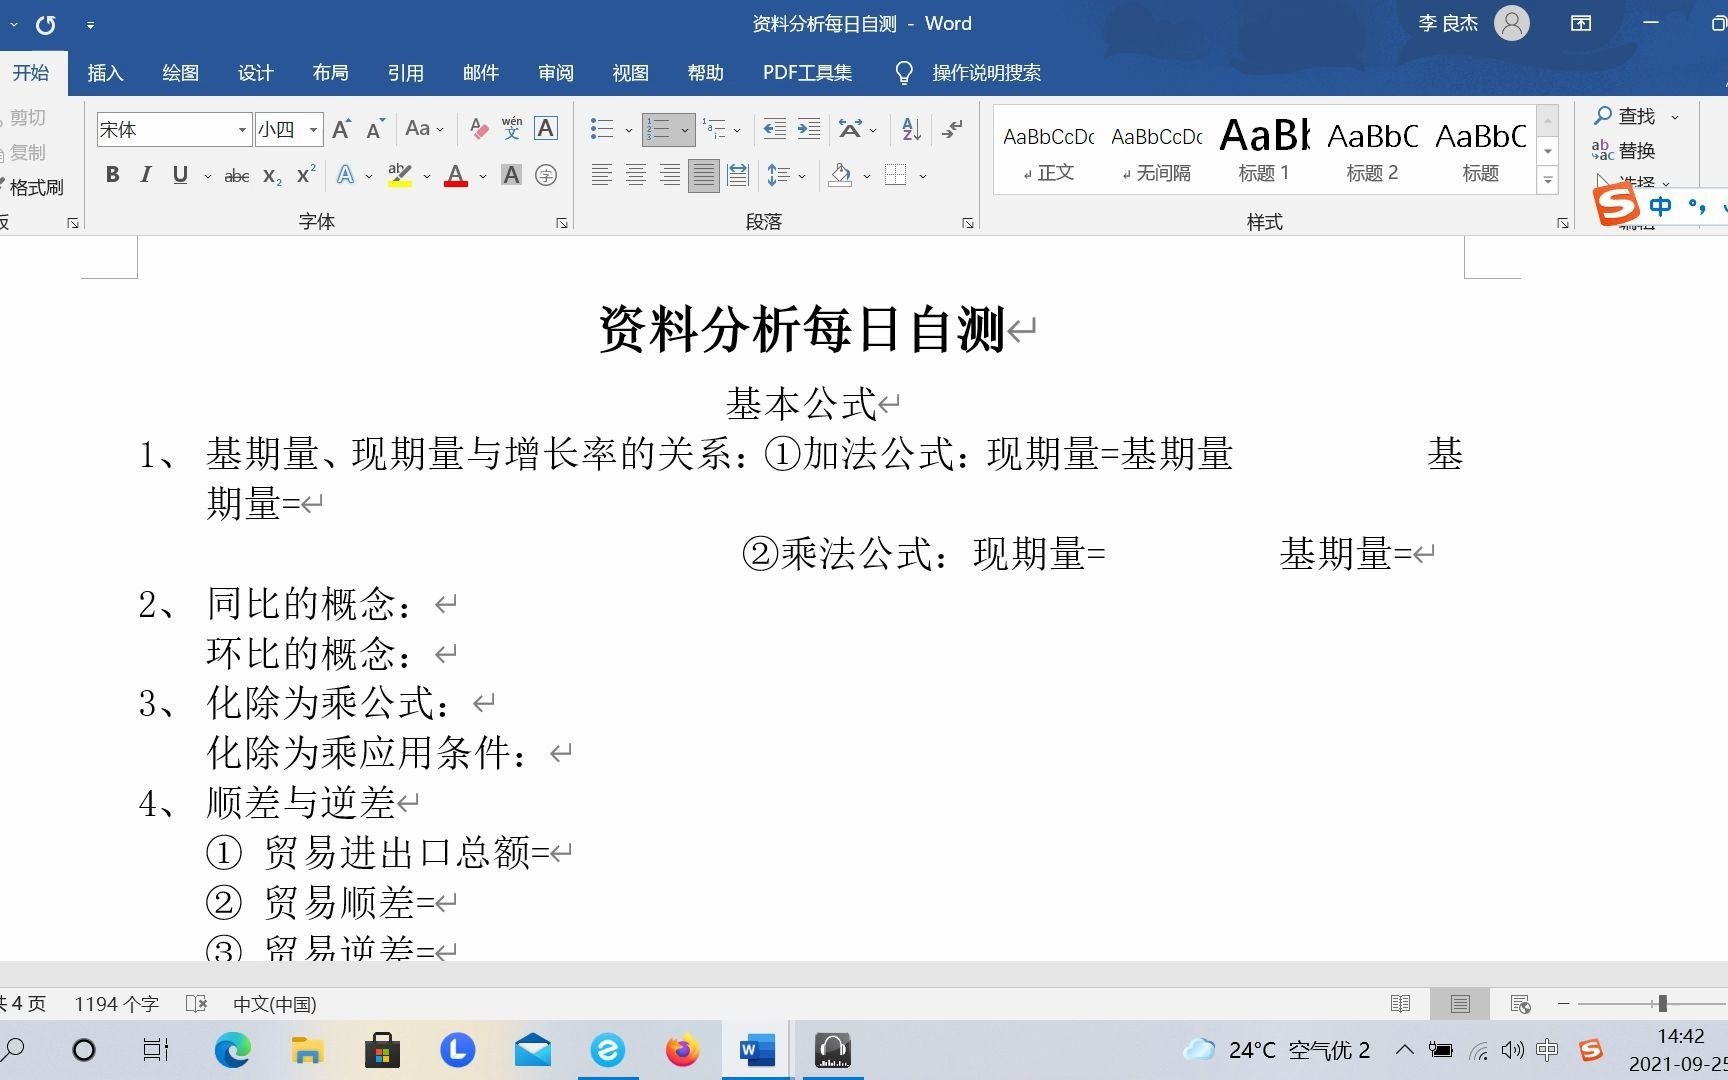Click the 替换 button
This screenshot has width=1728, height=1080.
(1624, 151)
